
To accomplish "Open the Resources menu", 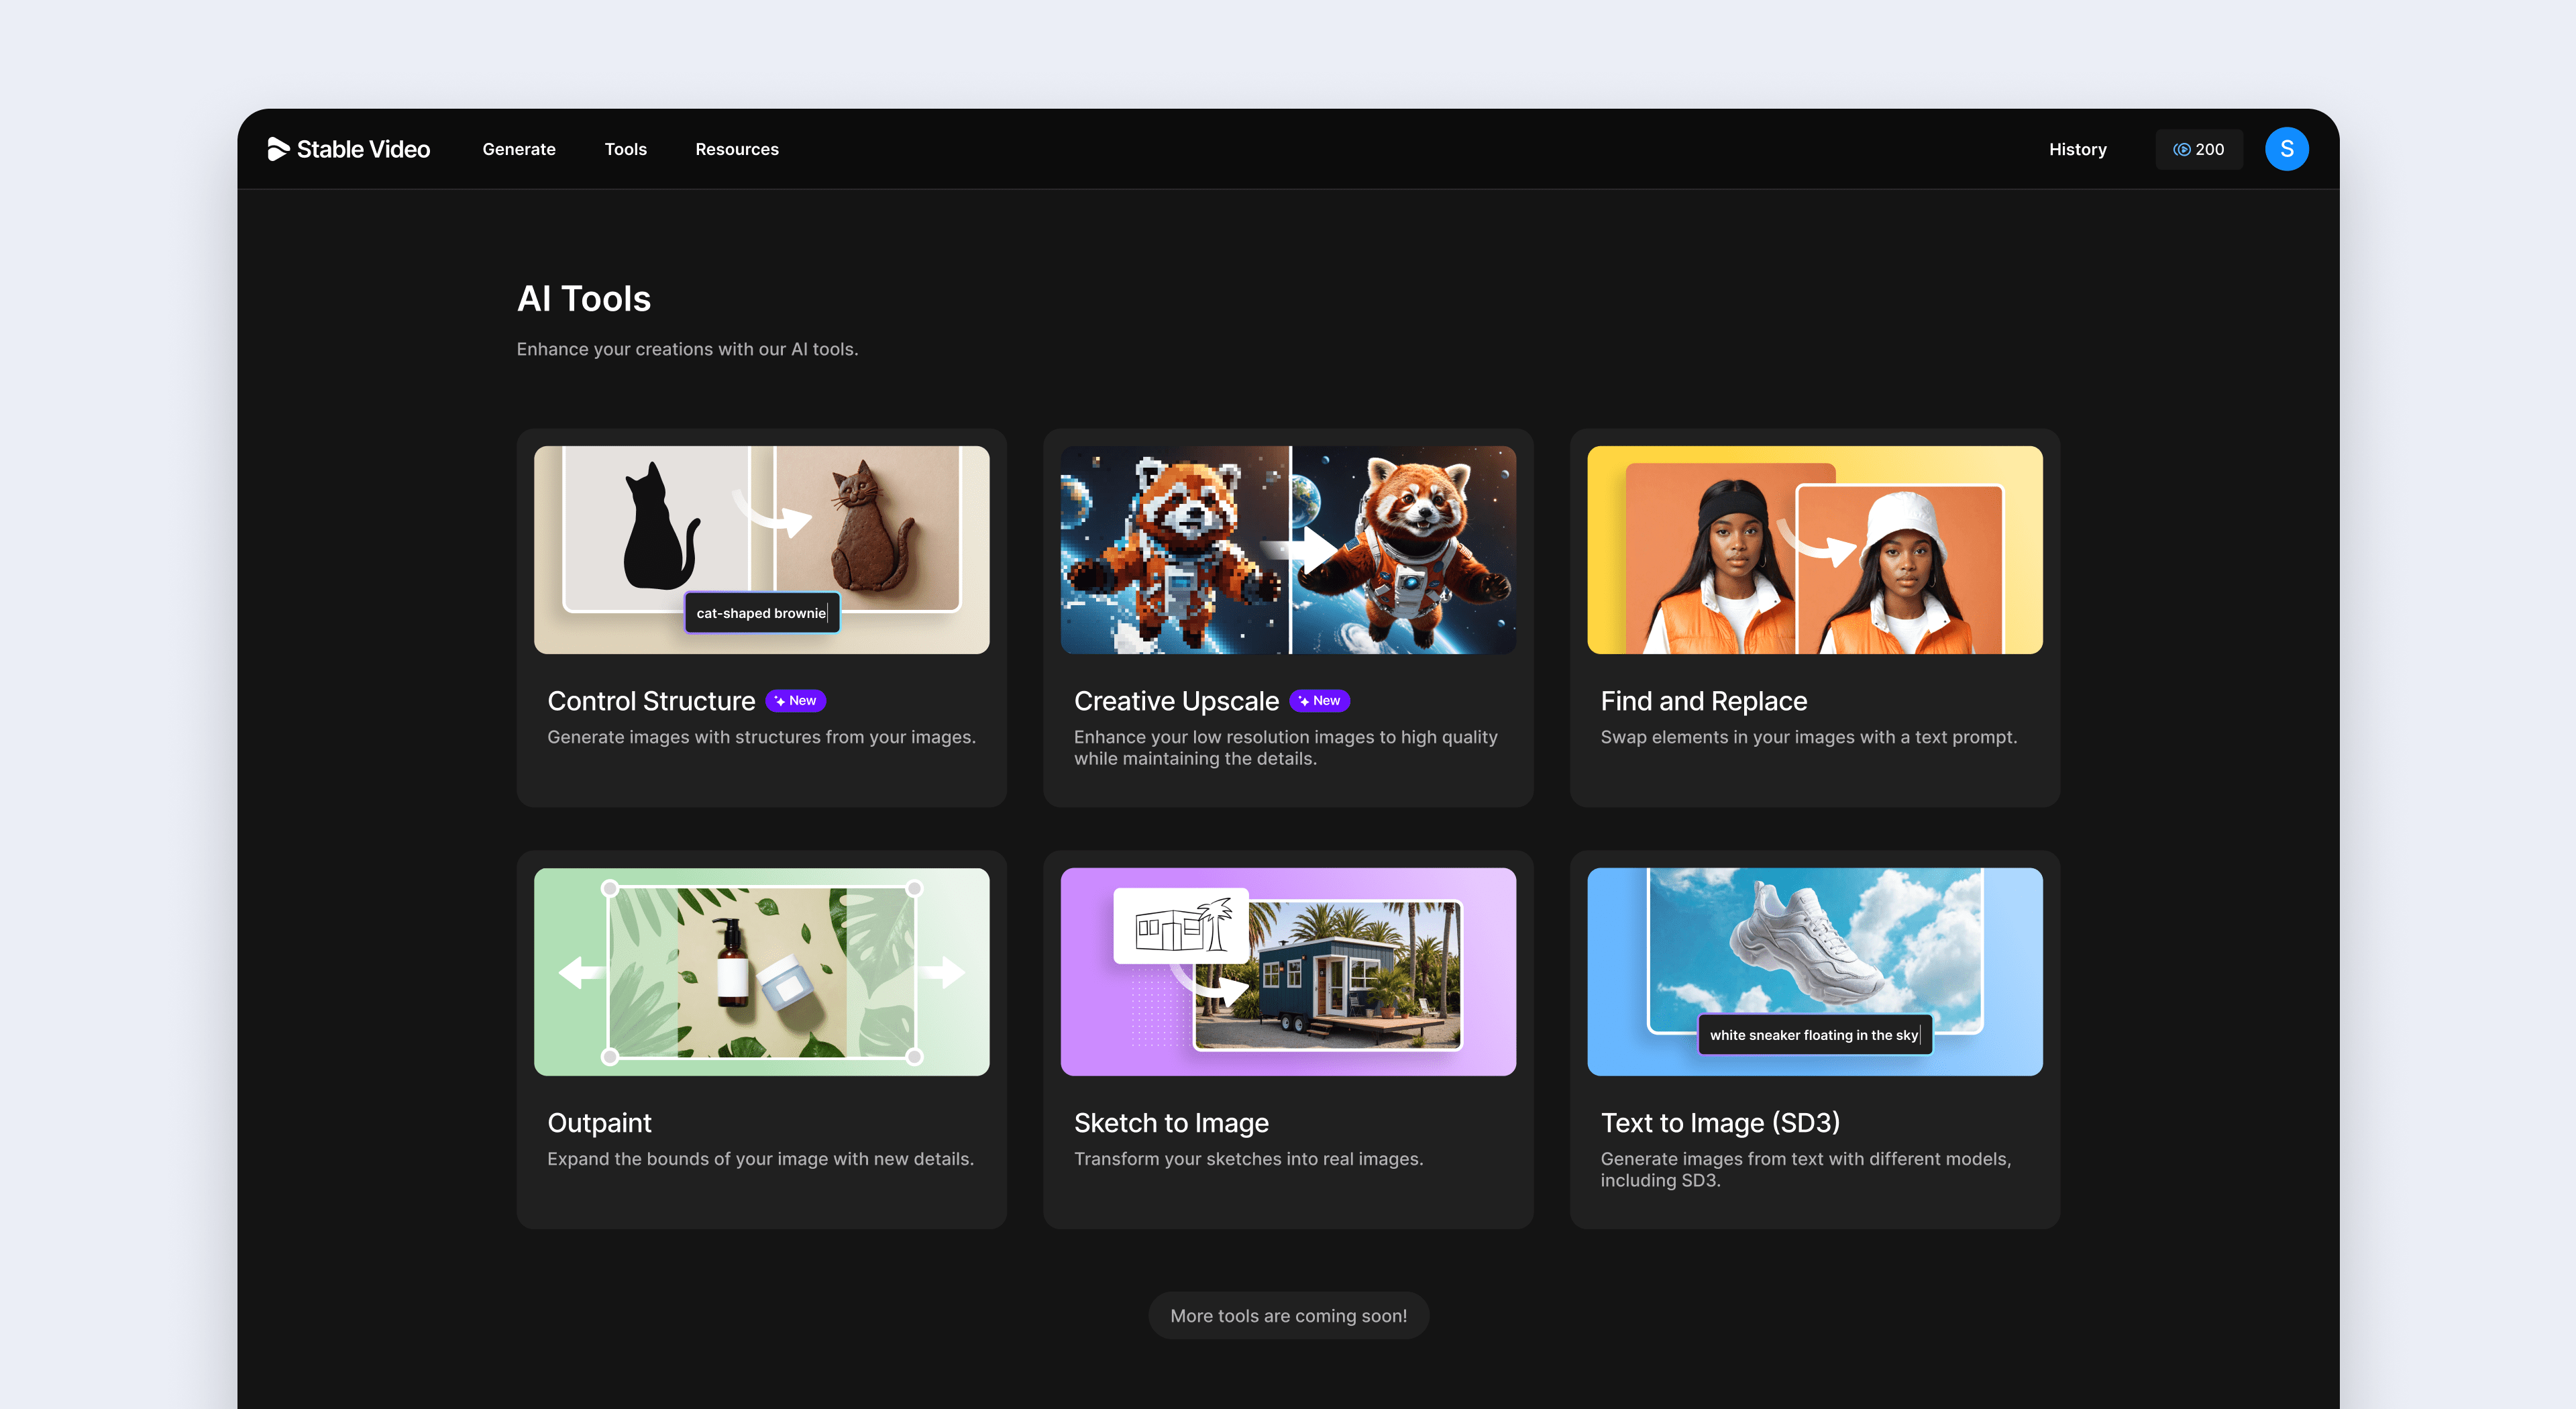I will pyautogui.click(x=737, y=149).
